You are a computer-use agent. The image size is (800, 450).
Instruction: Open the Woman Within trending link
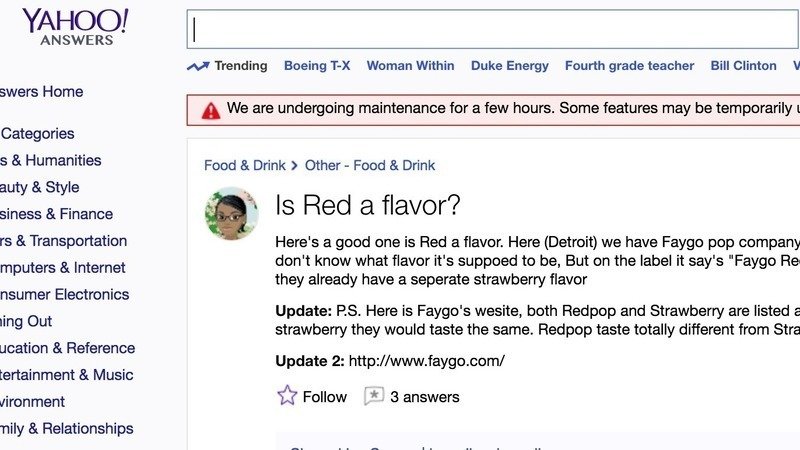point(410,66)
